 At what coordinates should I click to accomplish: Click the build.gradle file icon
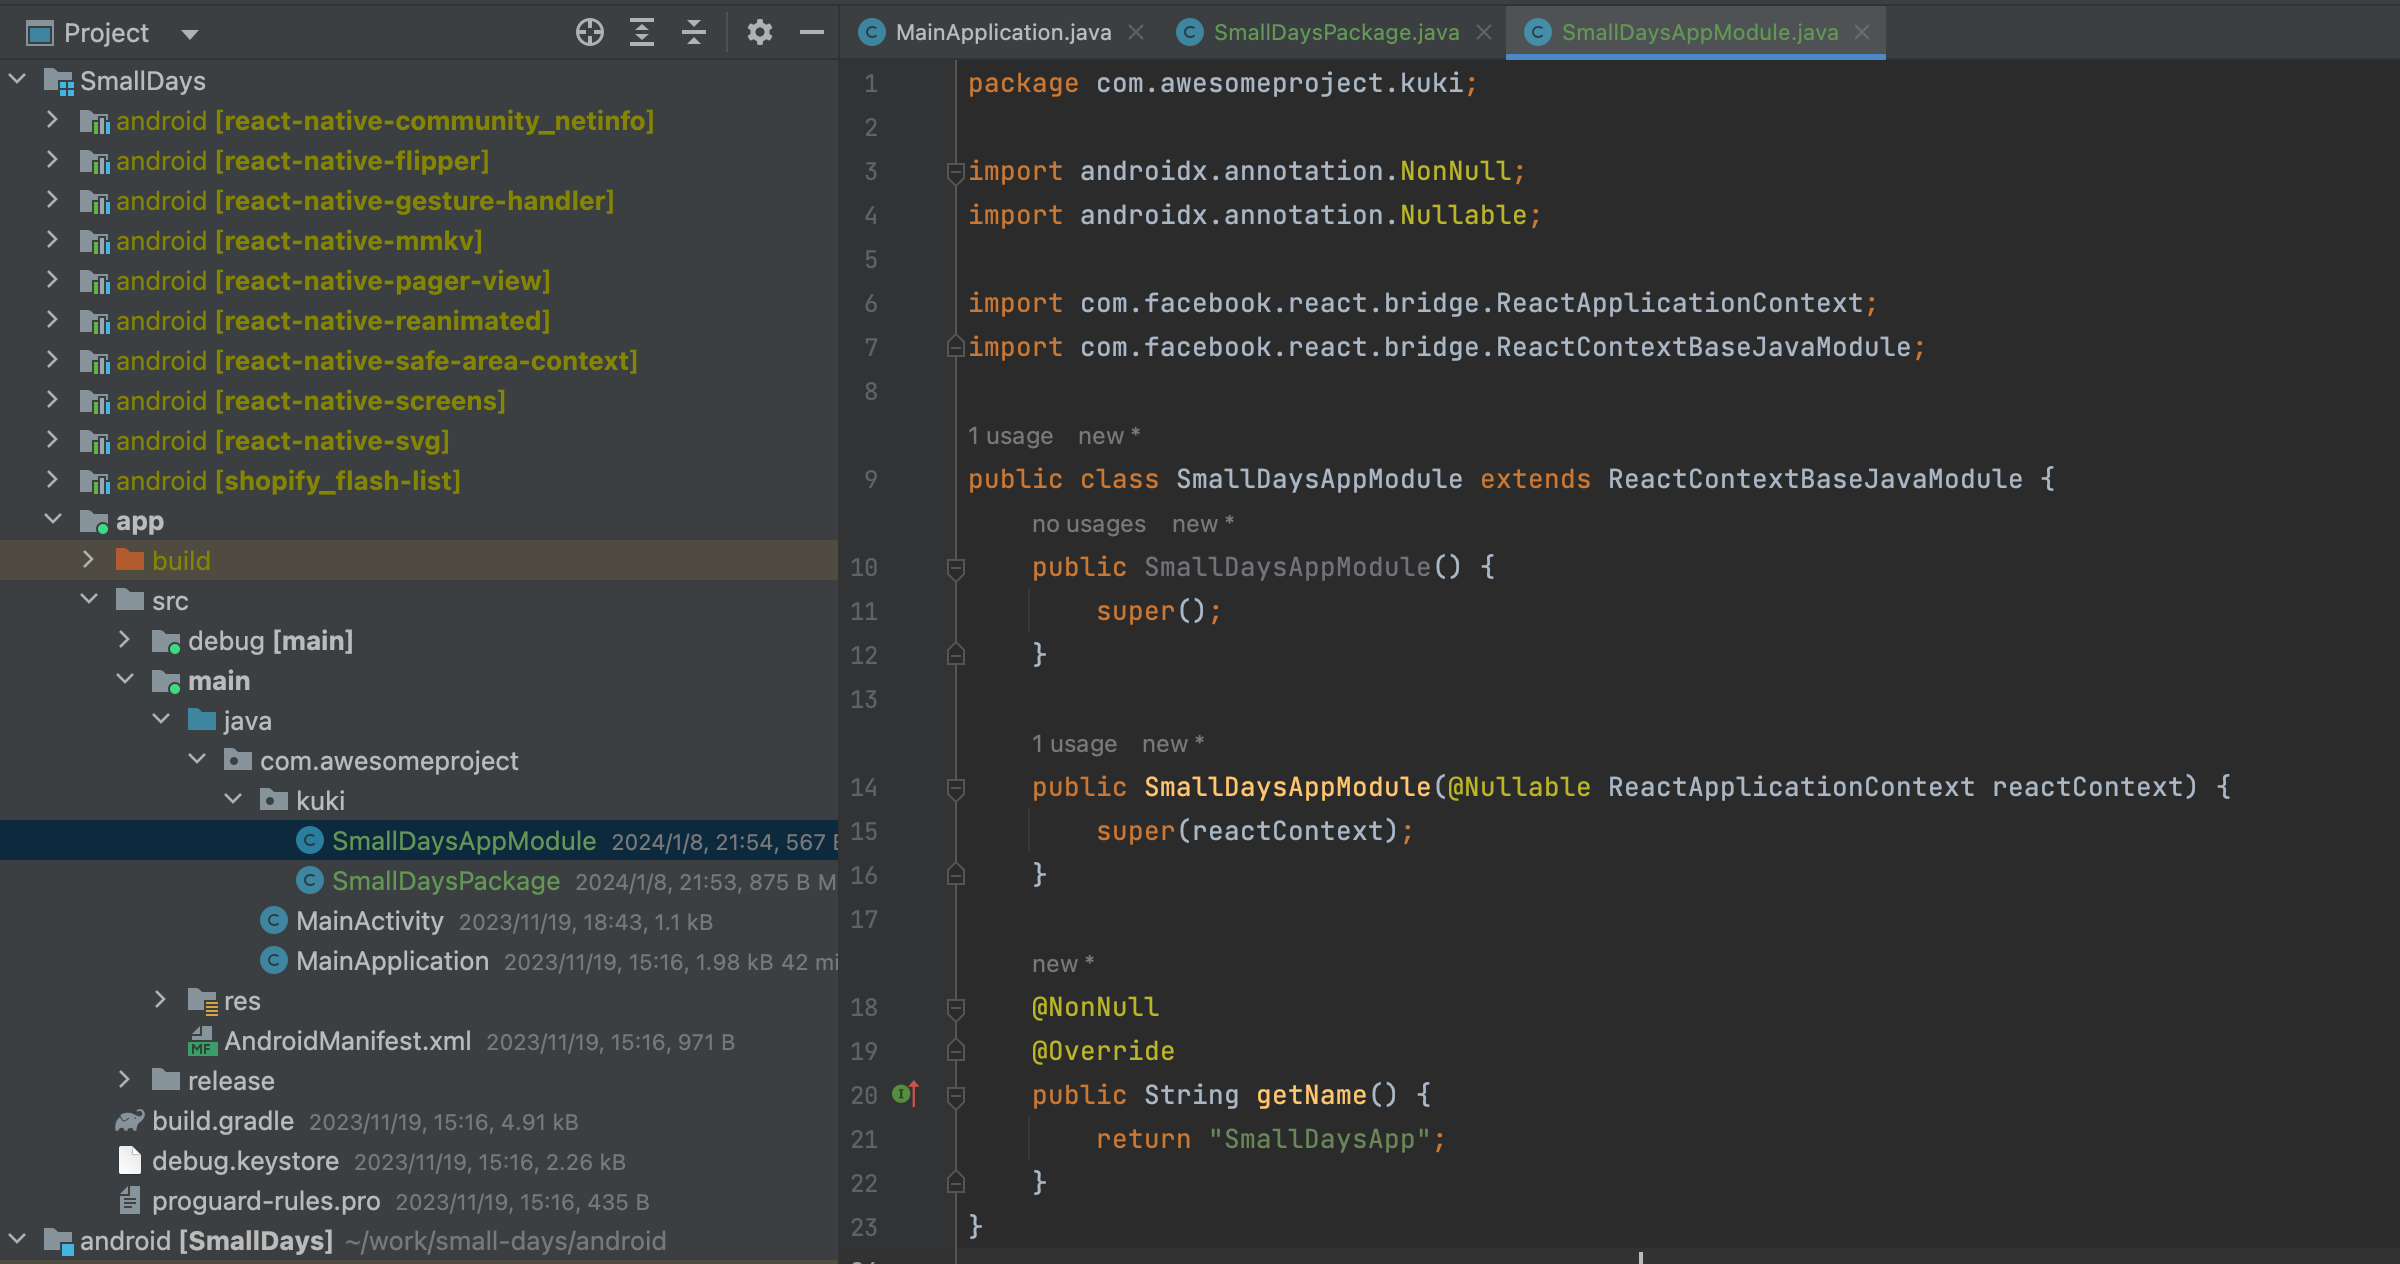pos(130,1121)
